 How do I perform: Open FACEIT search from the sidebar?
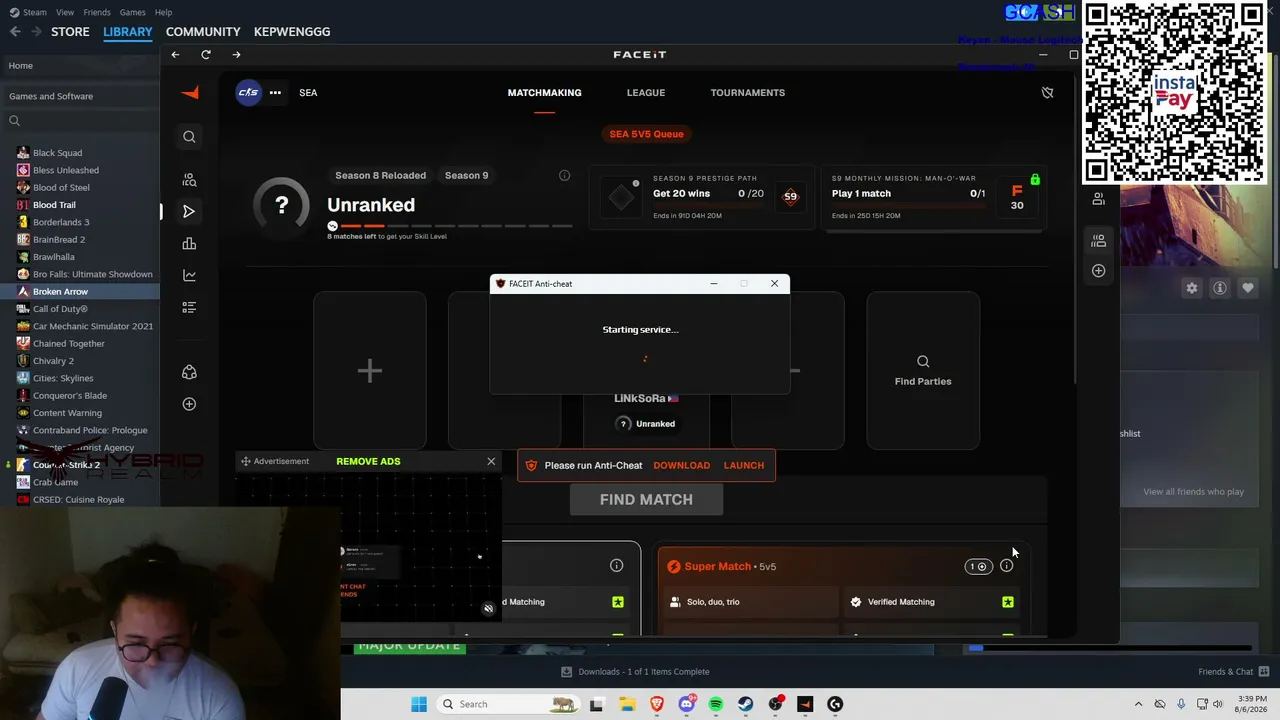[189, 137]
